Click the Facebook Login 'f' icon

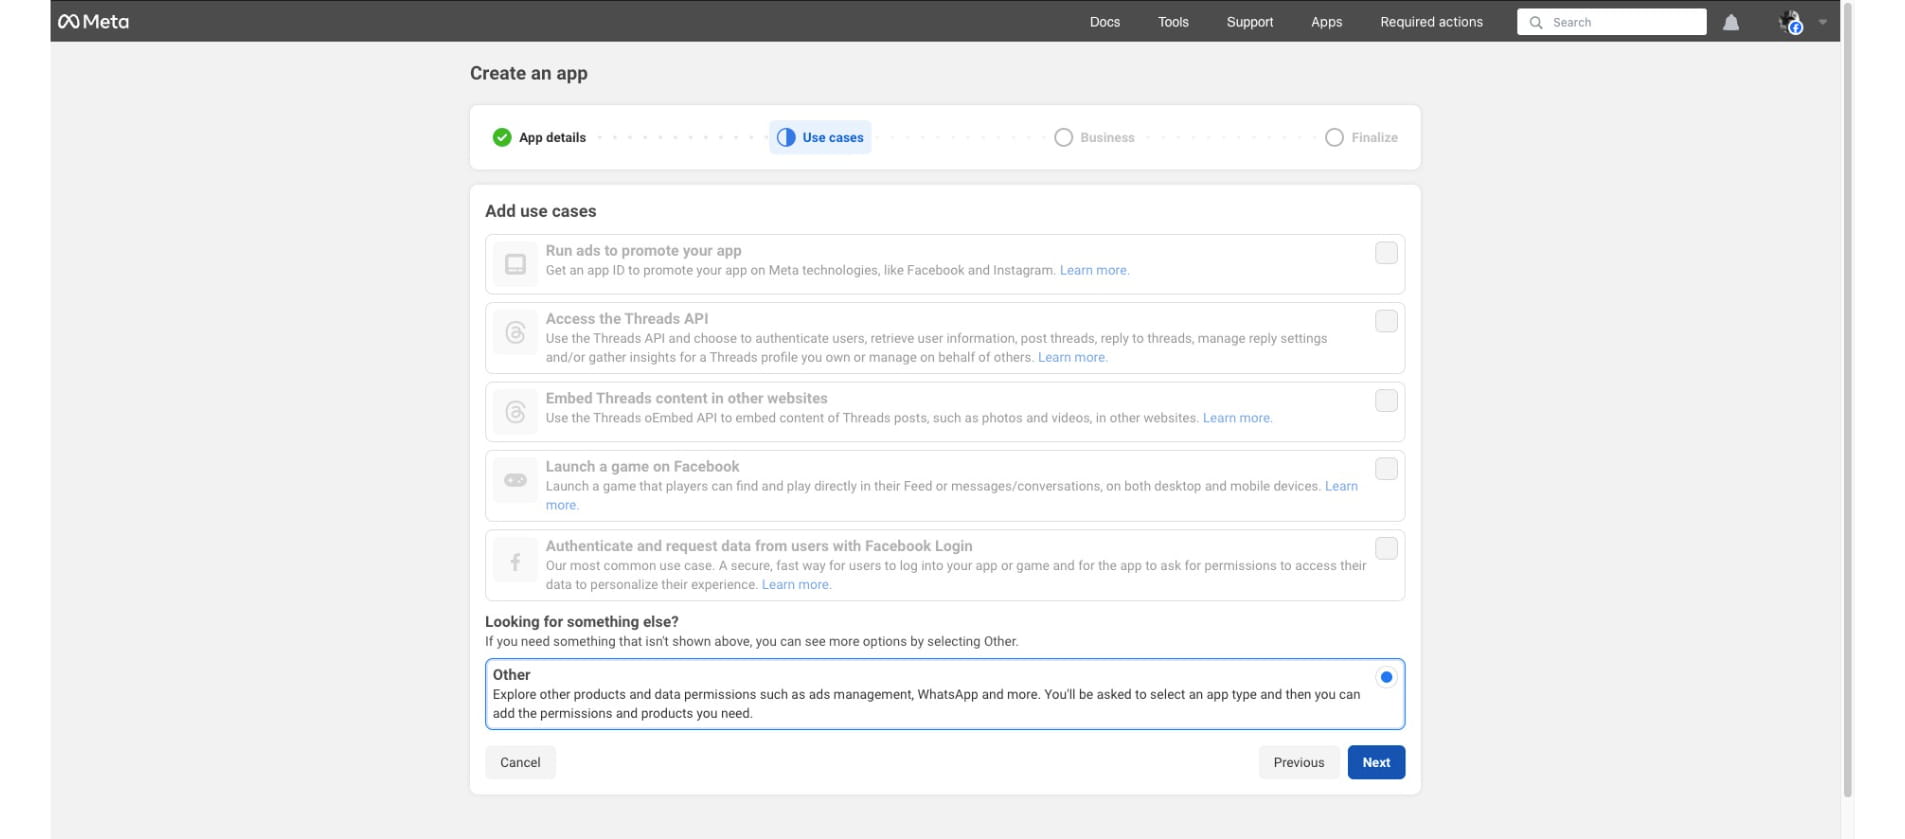point(515,562)
